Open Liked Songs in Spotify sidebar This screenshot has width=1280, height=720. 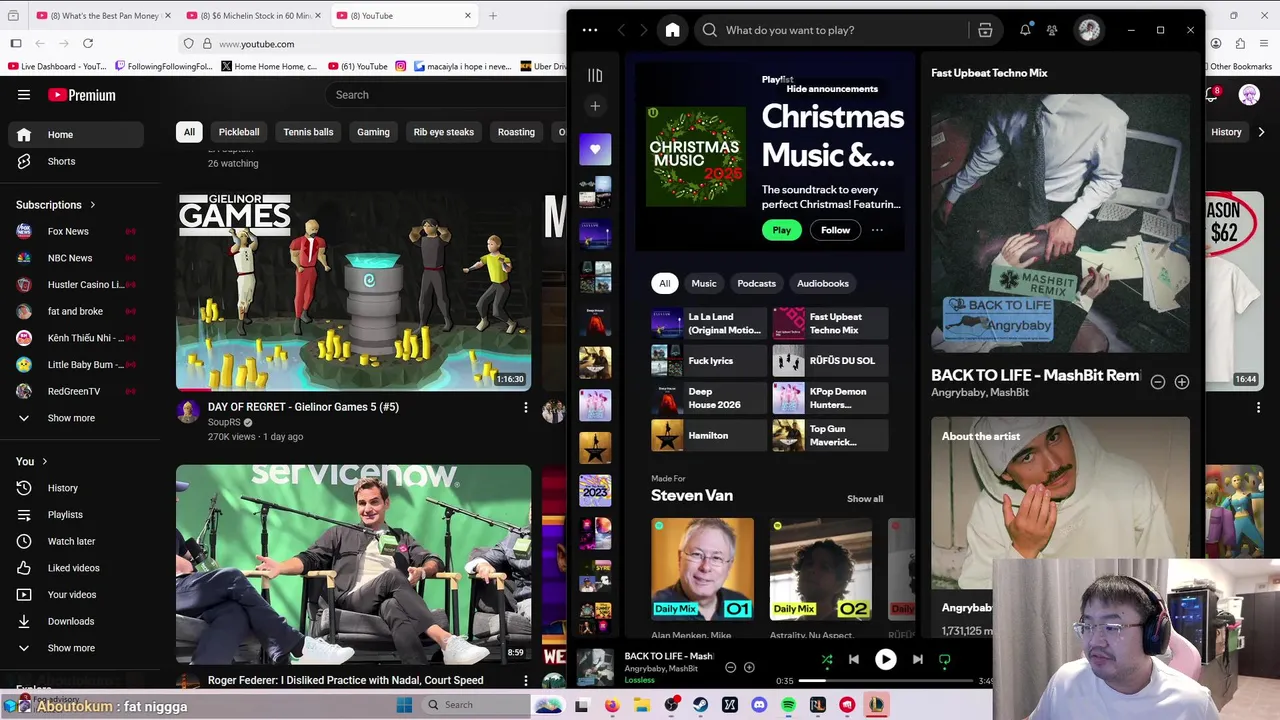coord(595,149)
